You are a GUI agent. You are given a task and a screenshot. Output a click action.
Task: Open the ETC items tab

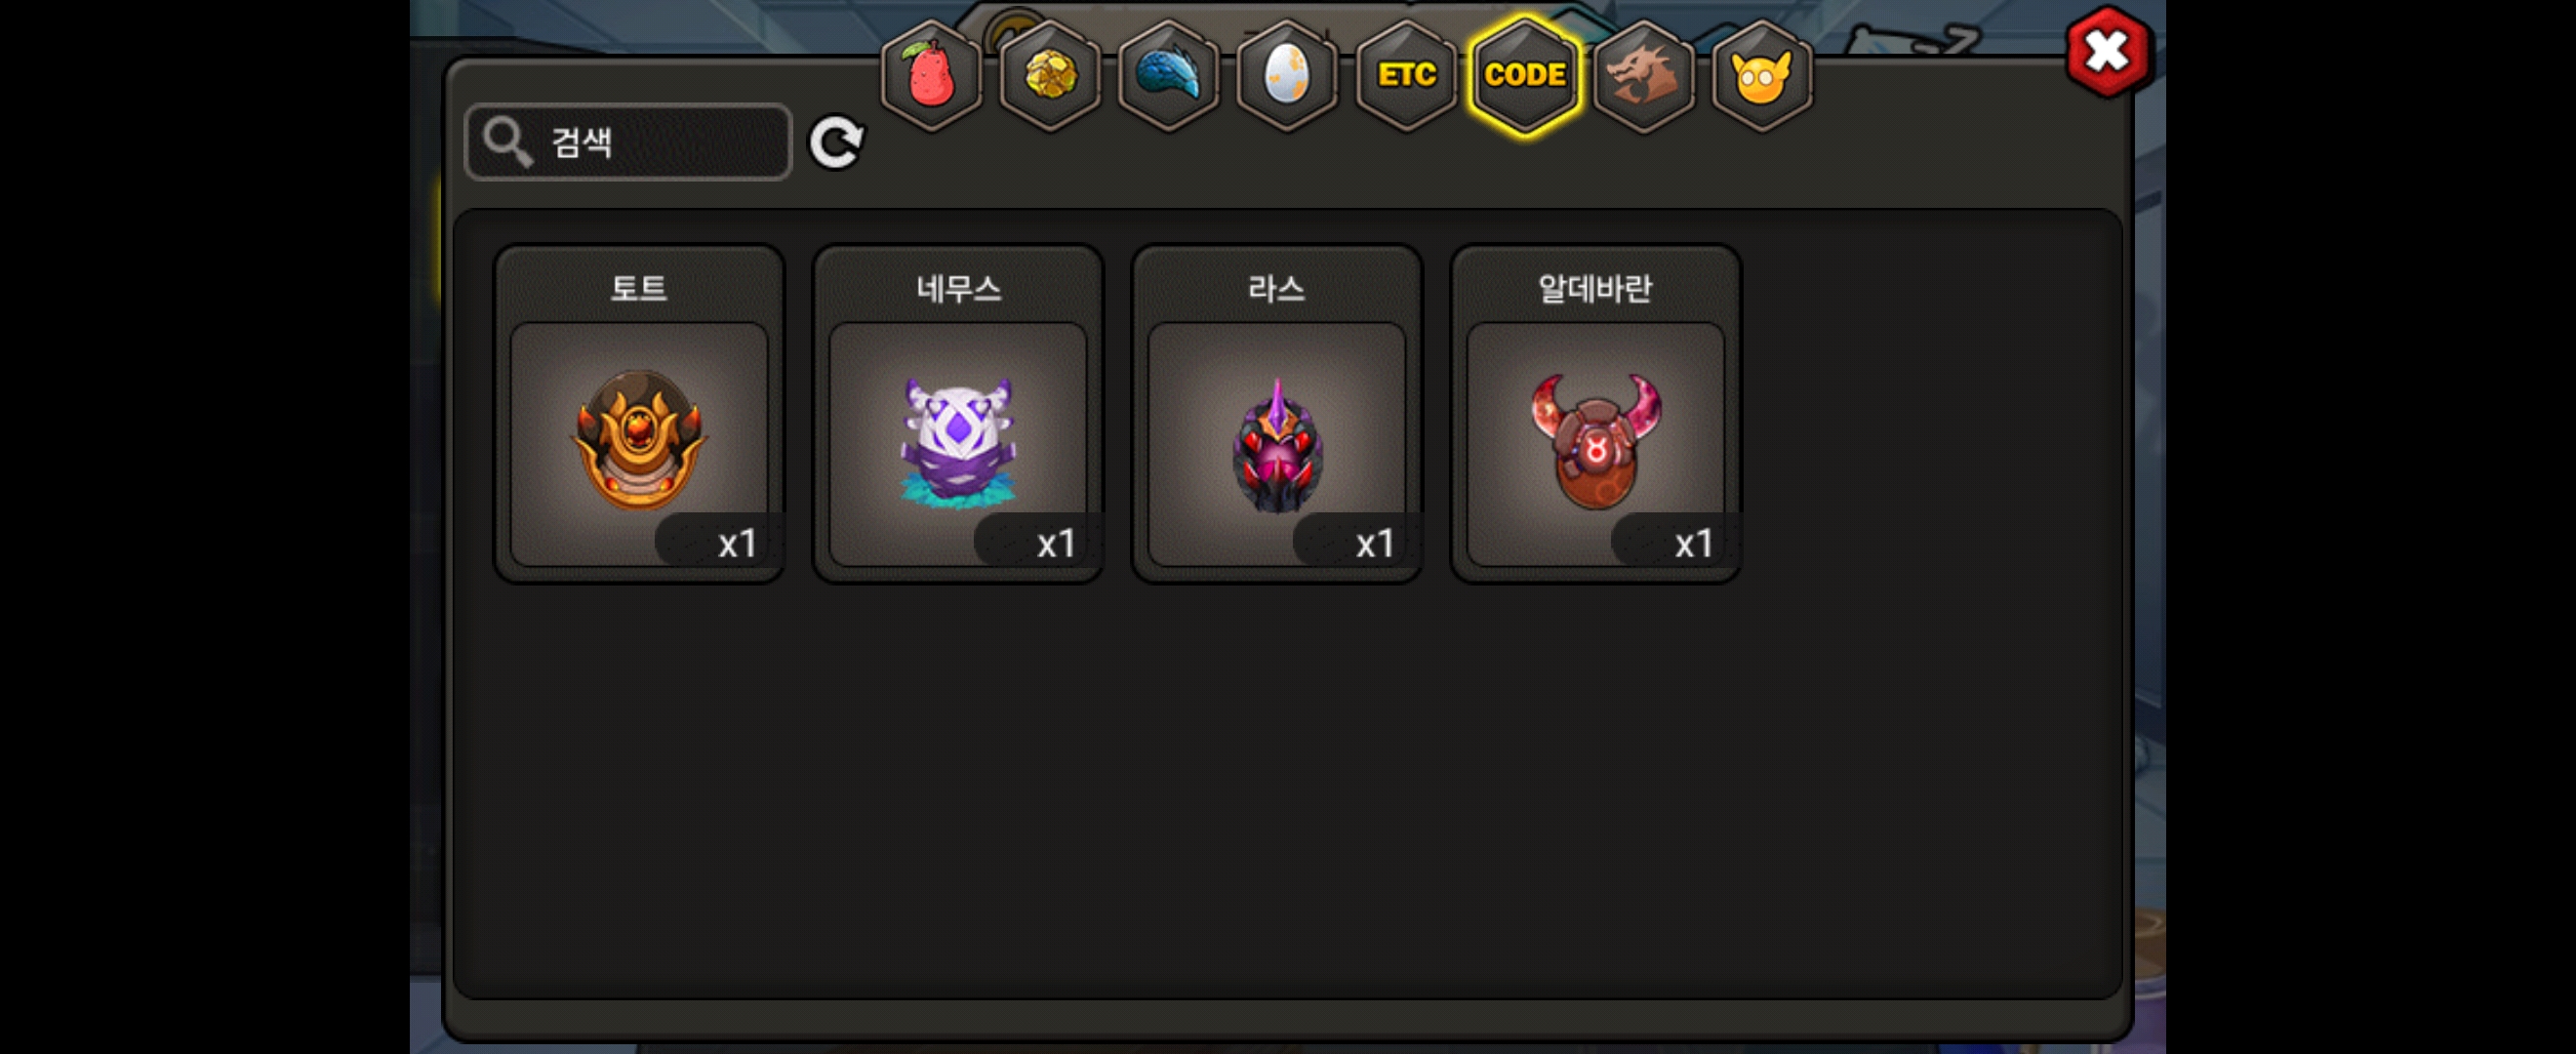(x=1406, y=75)
